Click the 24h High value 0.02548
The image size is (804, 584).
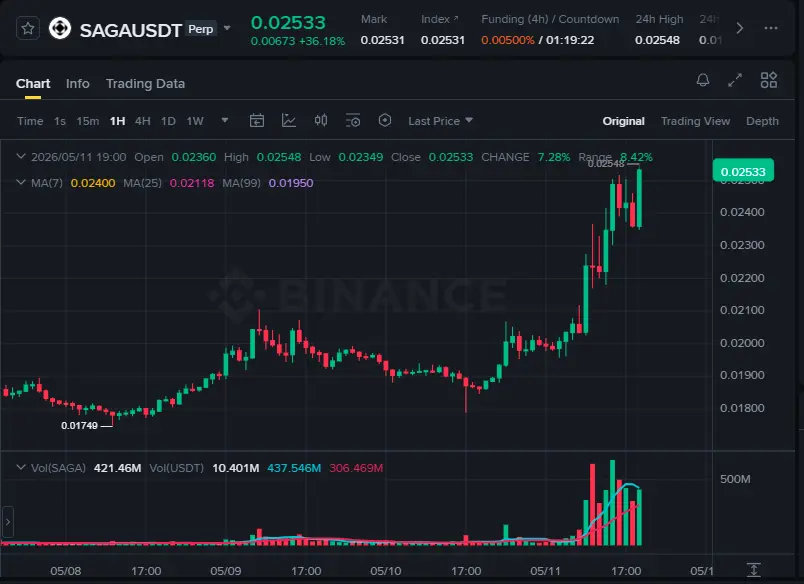click(657, 40)
